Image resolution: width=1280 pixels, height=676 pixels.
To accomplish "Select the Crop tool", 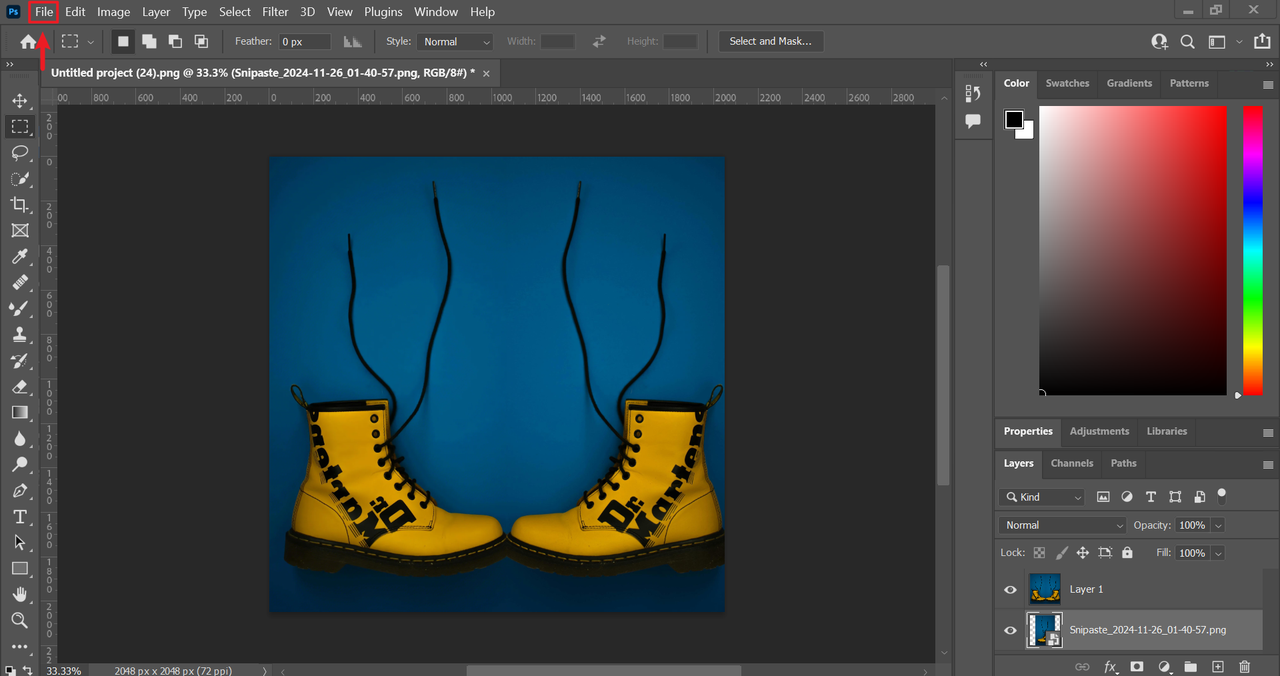I will [19, 204].
